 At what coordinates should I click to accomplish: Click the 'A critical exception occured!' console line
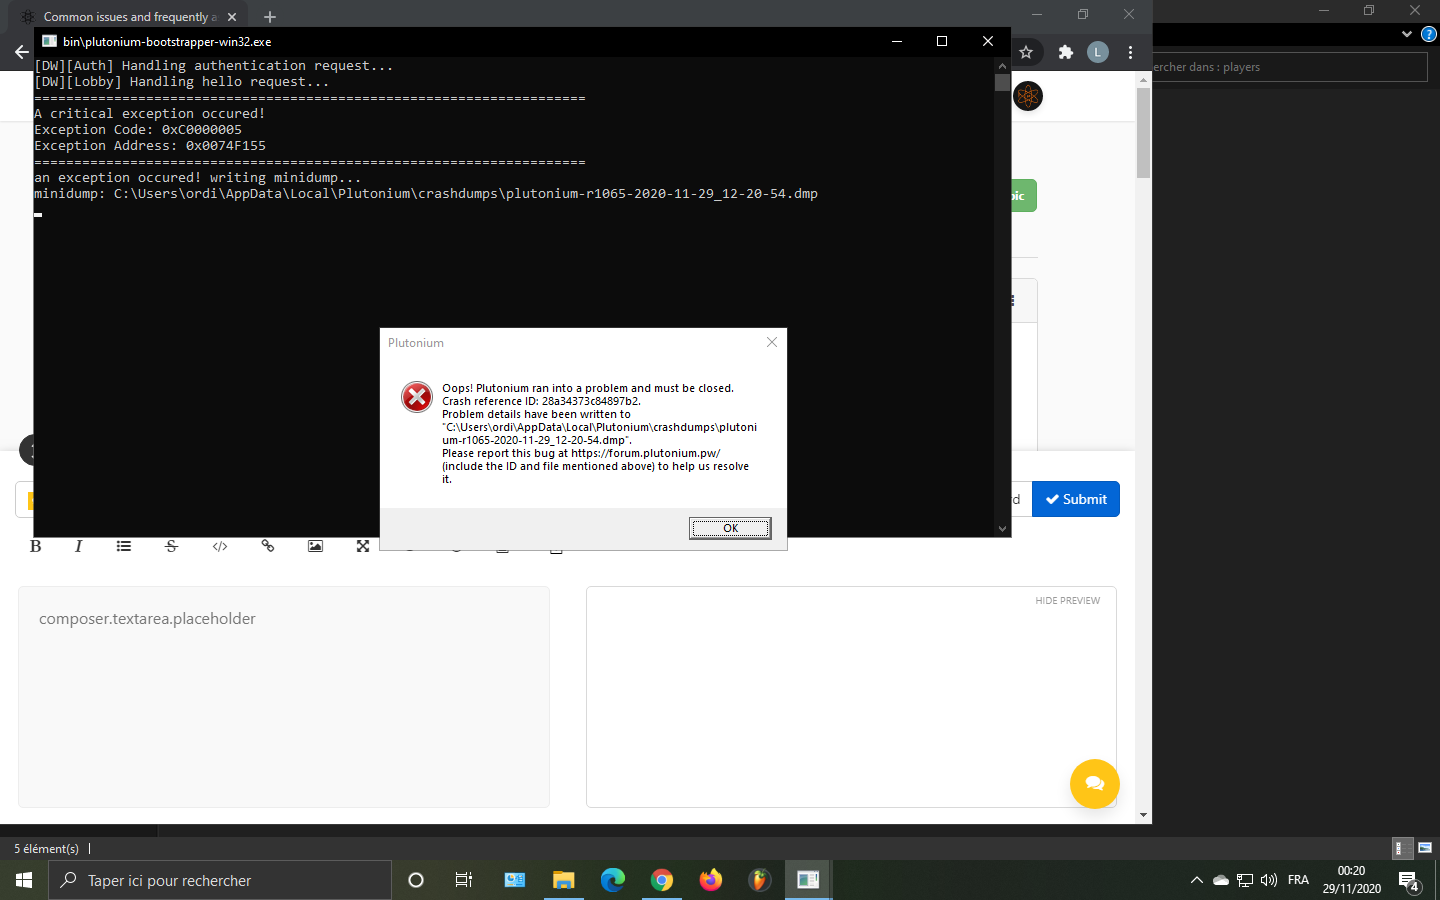tap(150, 114)
